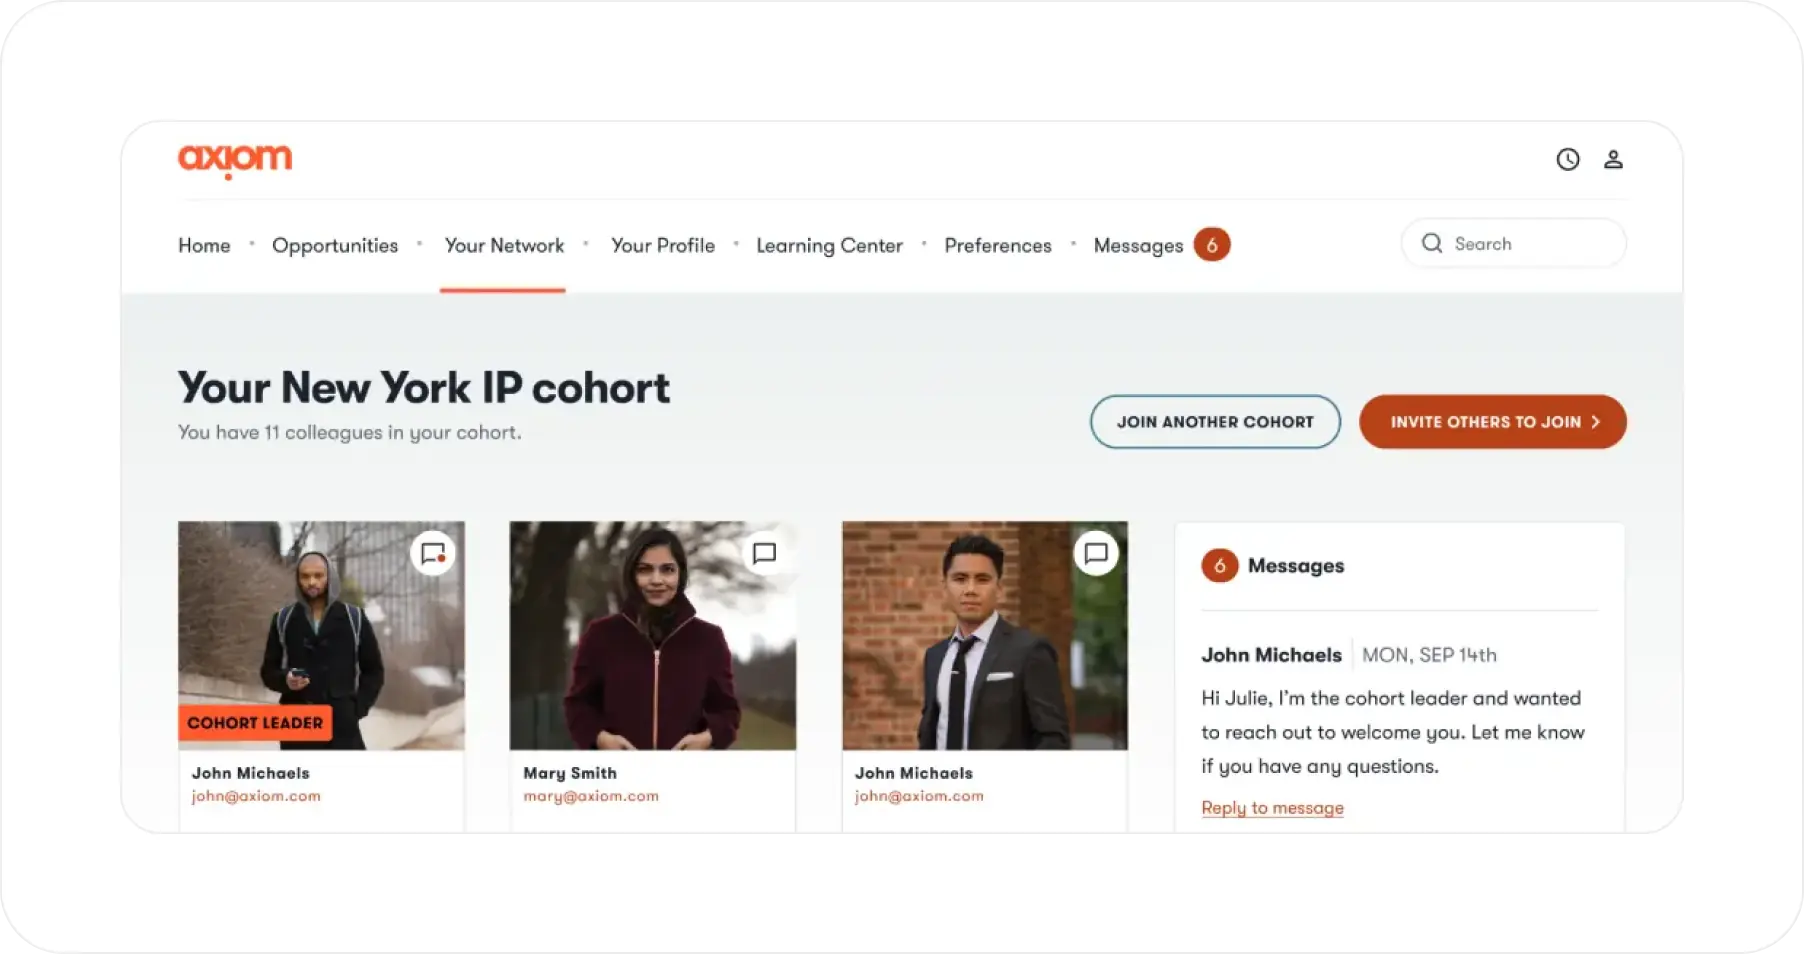Open john@axiom.com under Cohort Leader card
Viewport: 1804px width, 954px height.
click(x=256, y=796)
